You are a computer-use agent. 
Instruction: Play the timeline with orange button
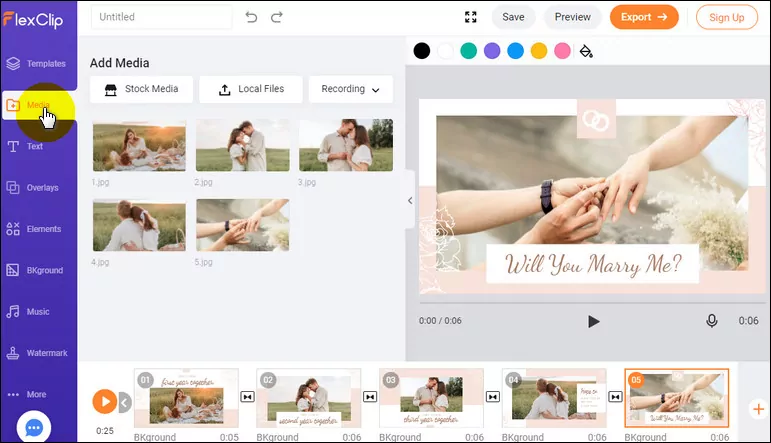click(x=105, y=401)
